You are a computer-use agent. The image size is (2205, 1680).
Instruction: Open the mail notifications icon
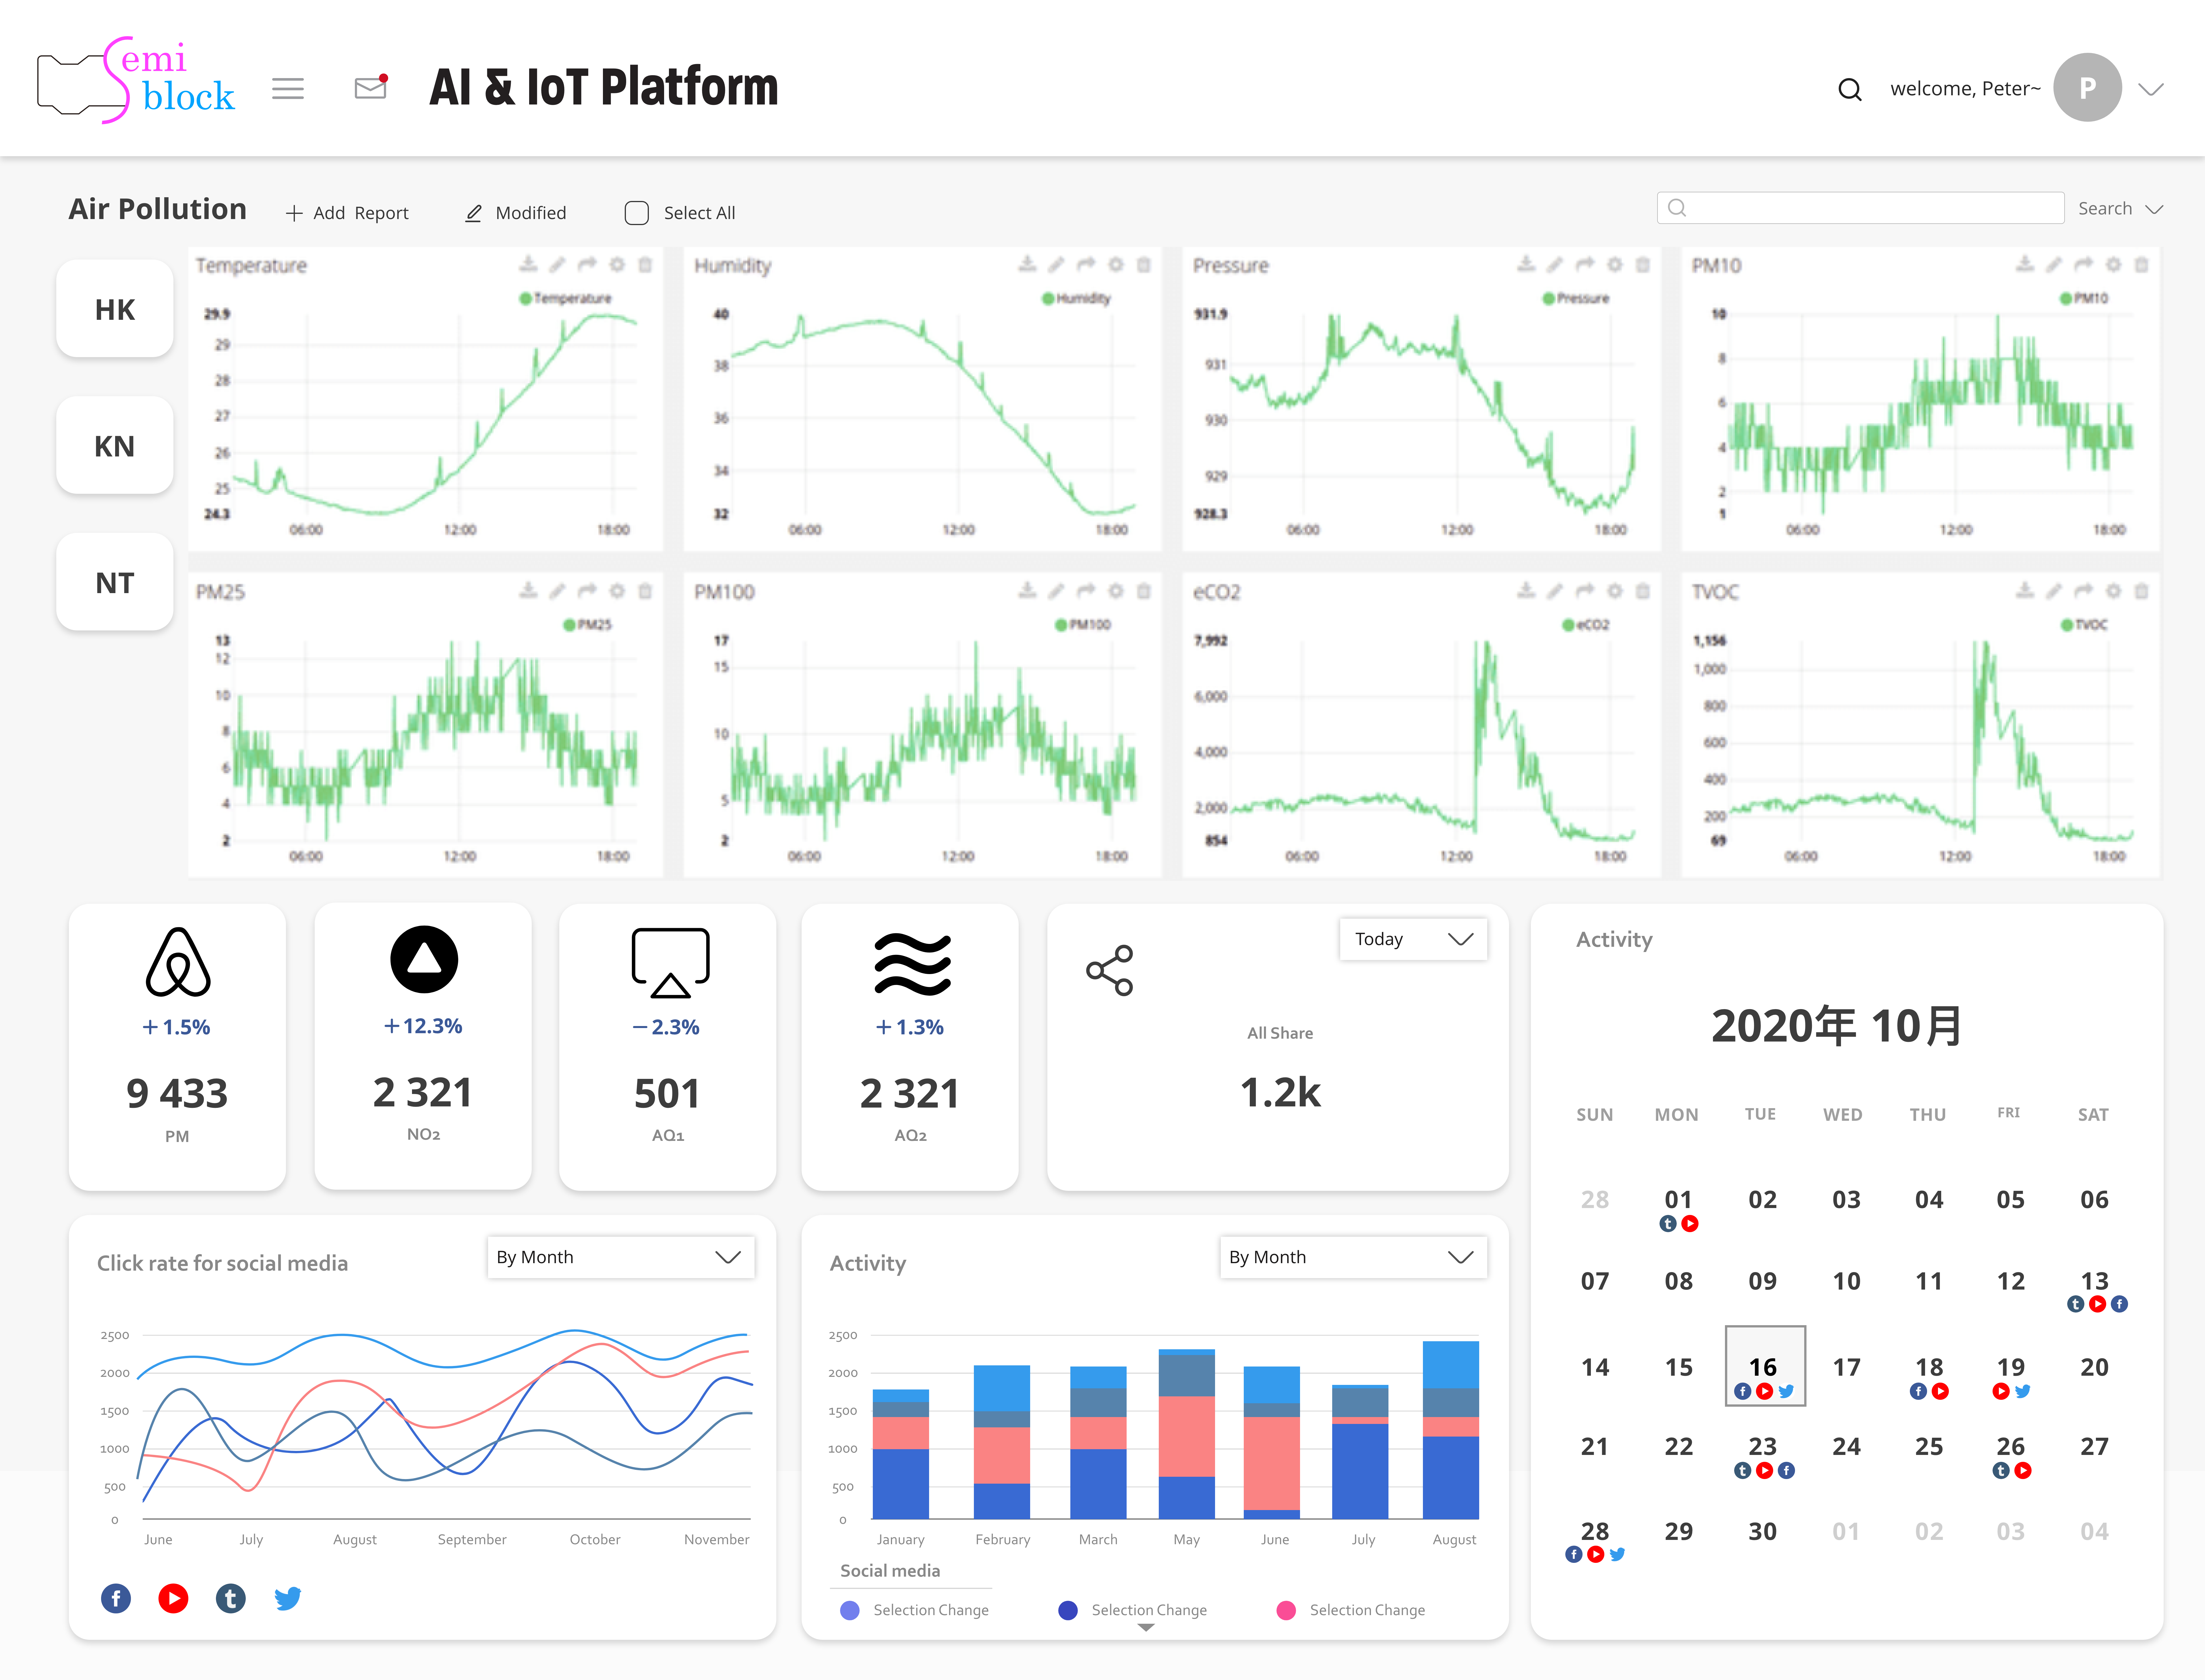[371, 87]
